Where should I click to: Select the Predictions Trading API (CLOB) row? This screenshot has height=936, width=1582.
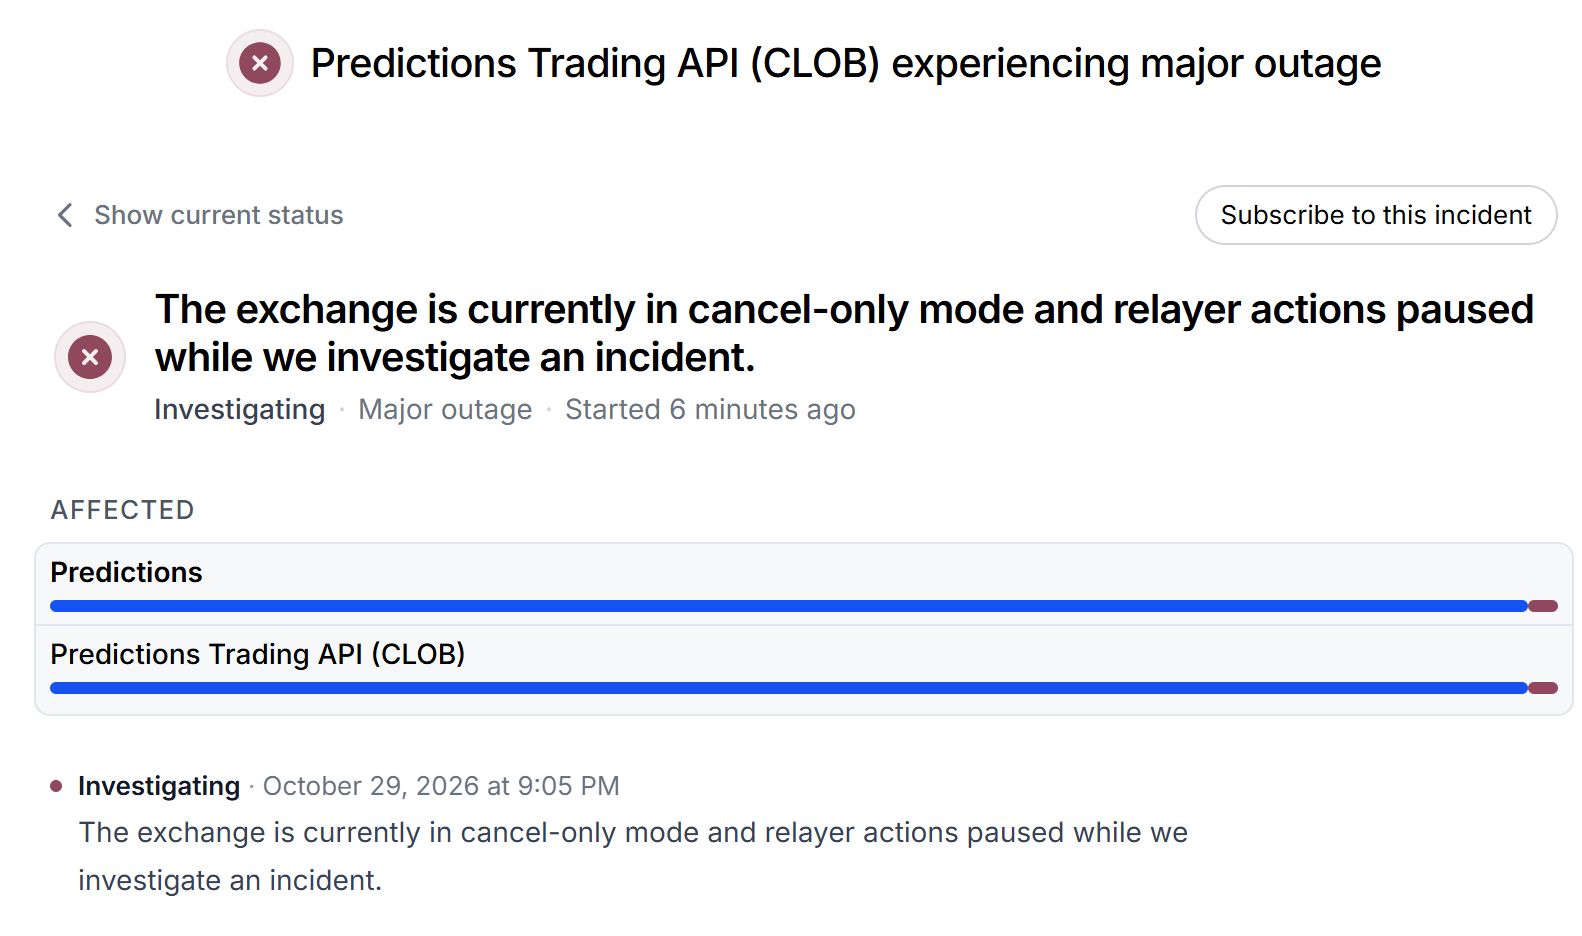pos(804,670)
